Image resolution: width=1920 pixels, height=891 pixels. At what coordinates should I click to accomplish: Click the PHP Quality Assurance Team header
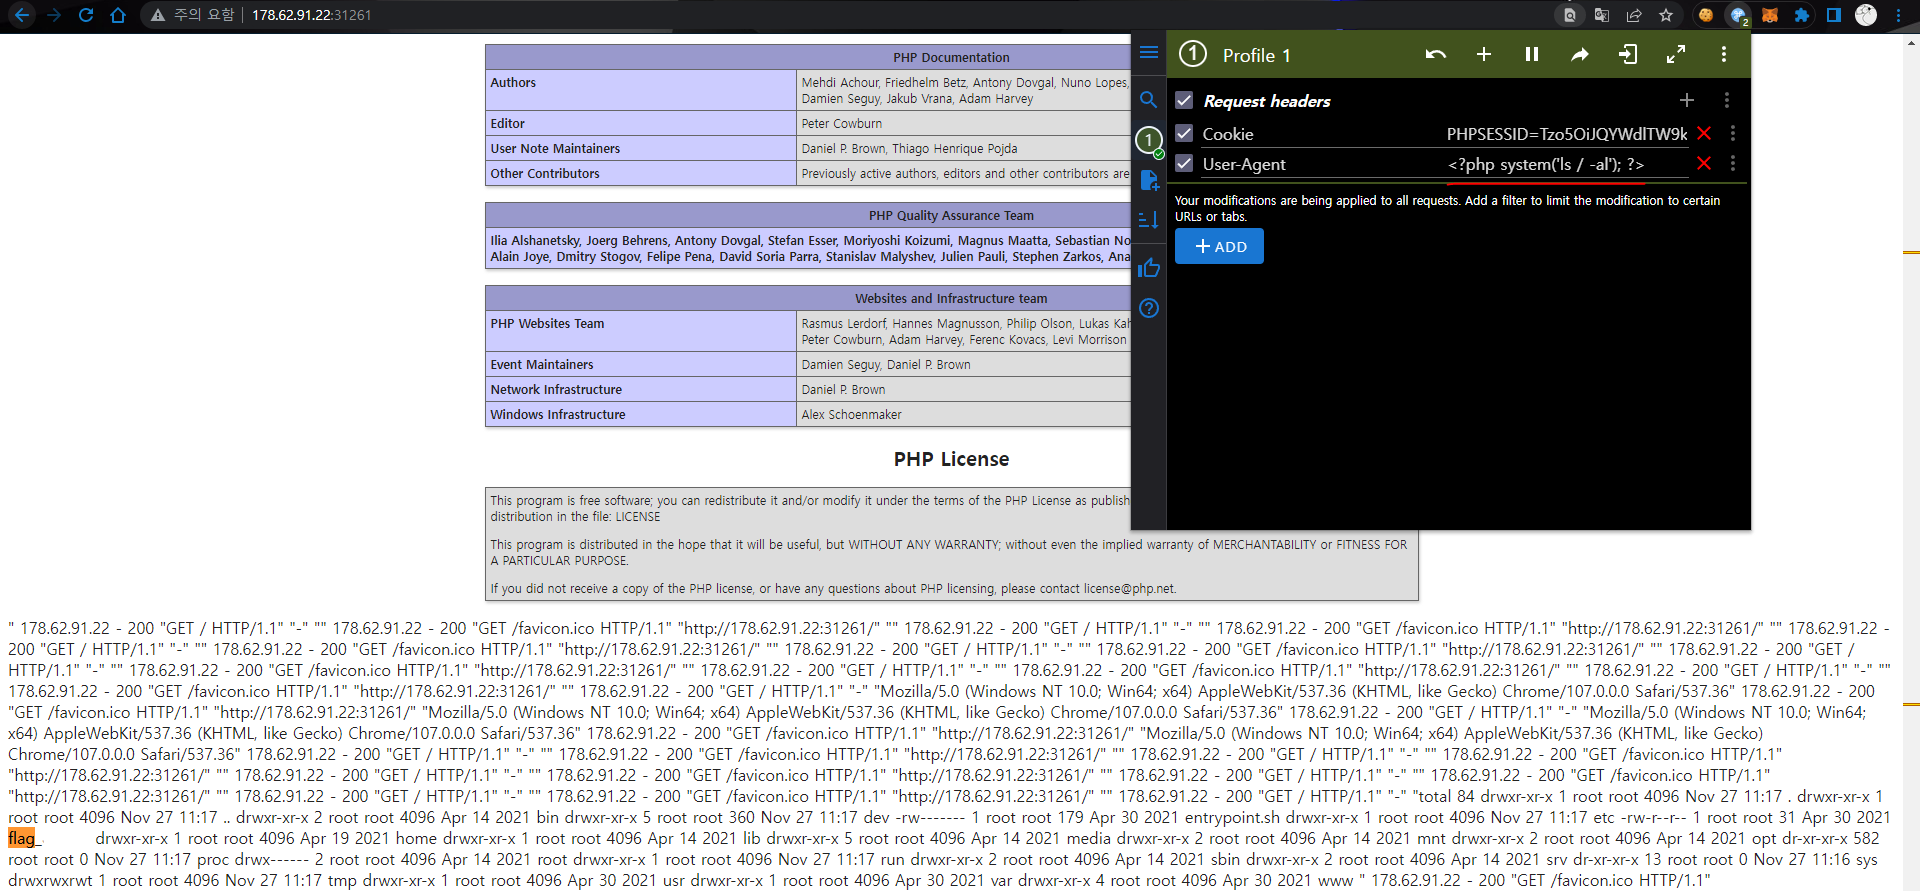(951, 215)
